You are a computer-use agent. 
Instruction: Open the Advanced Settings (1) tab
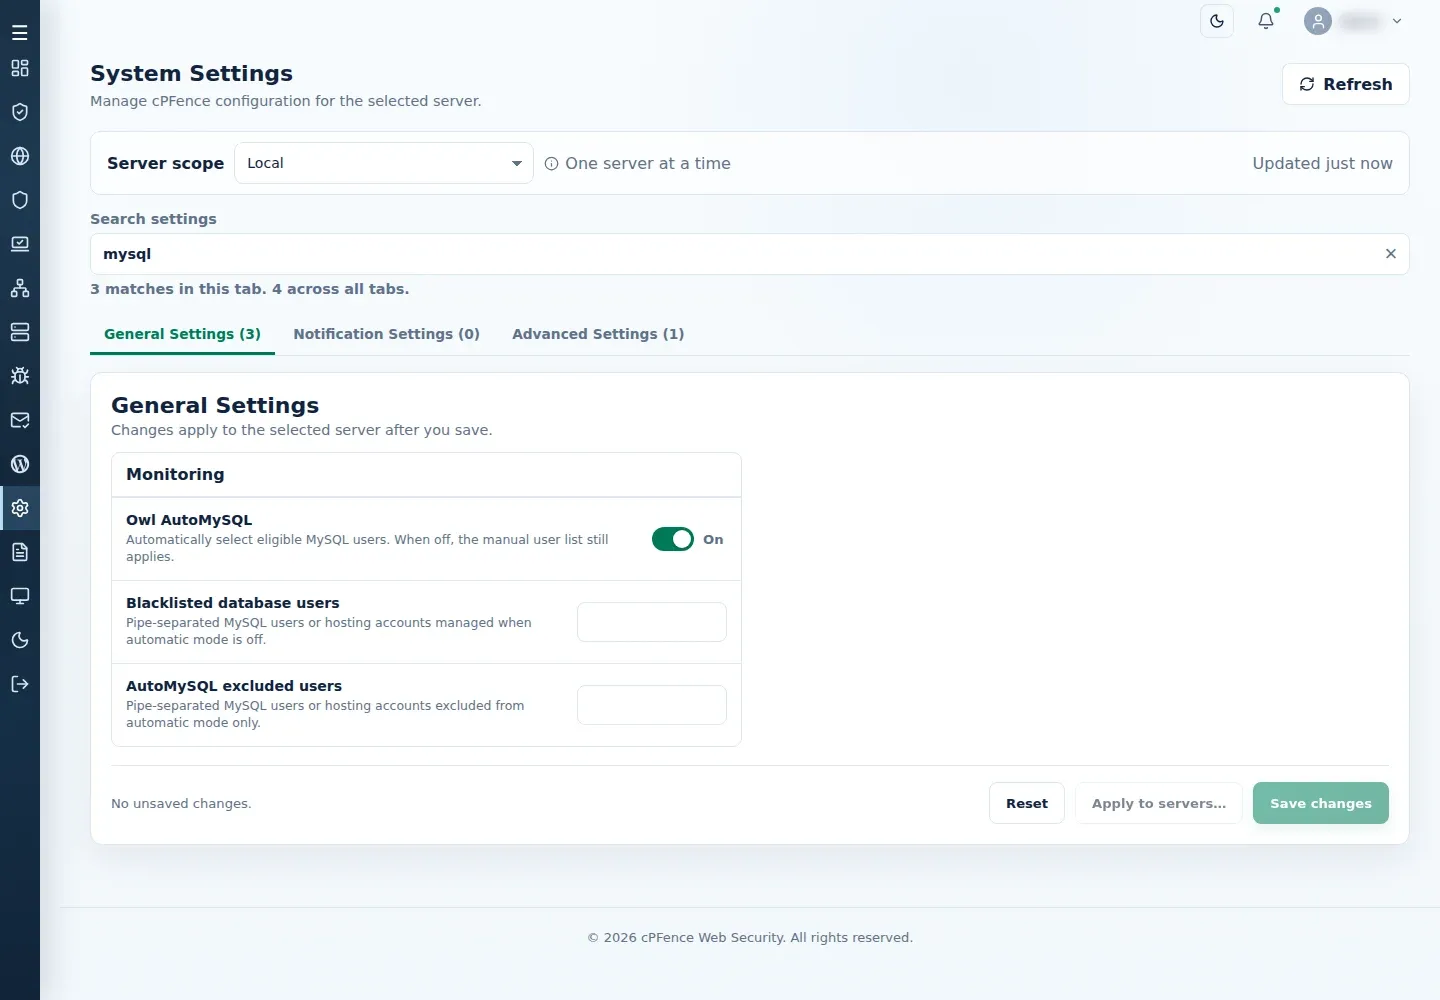coord(598,334)
